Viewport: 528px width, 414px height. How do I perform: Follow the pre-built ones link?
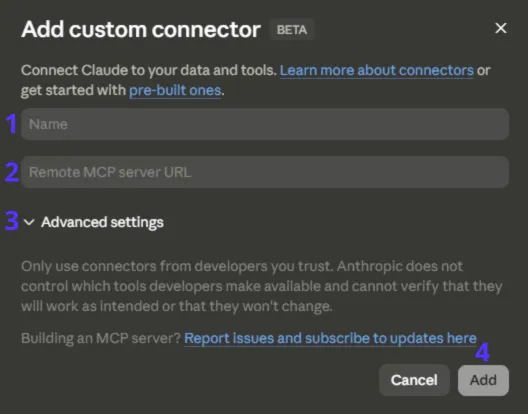click(x=175, y=90)
